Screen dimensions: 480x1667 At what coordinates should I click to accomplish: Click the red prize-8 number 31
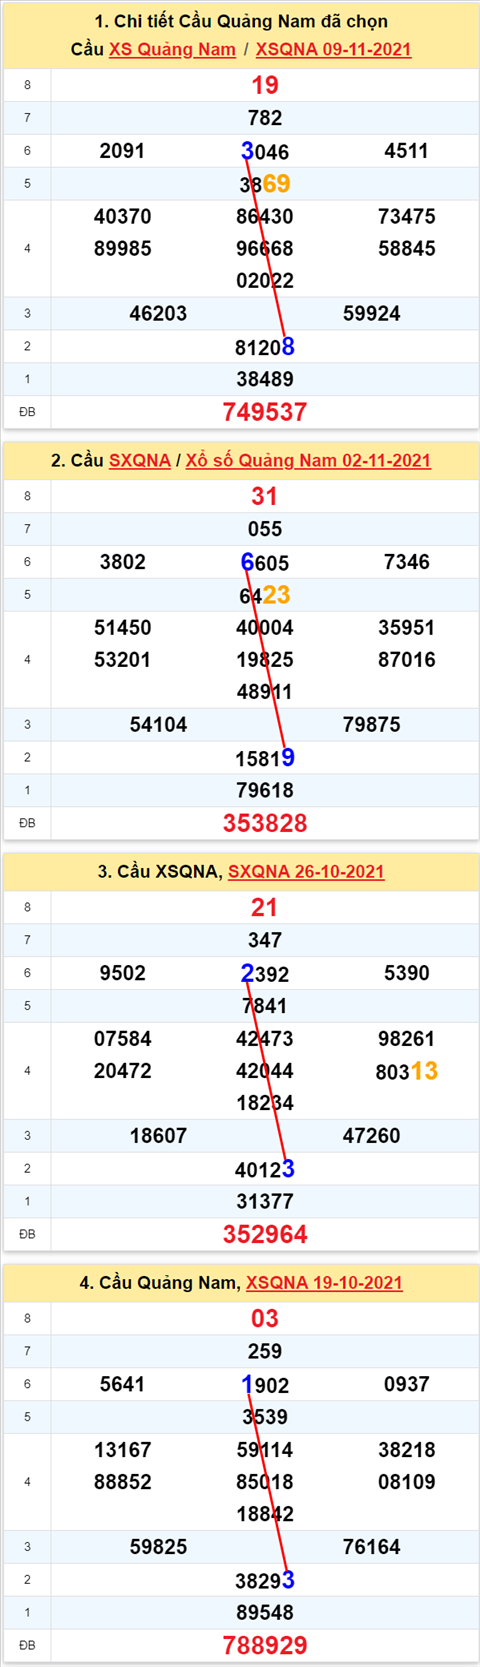265,496
